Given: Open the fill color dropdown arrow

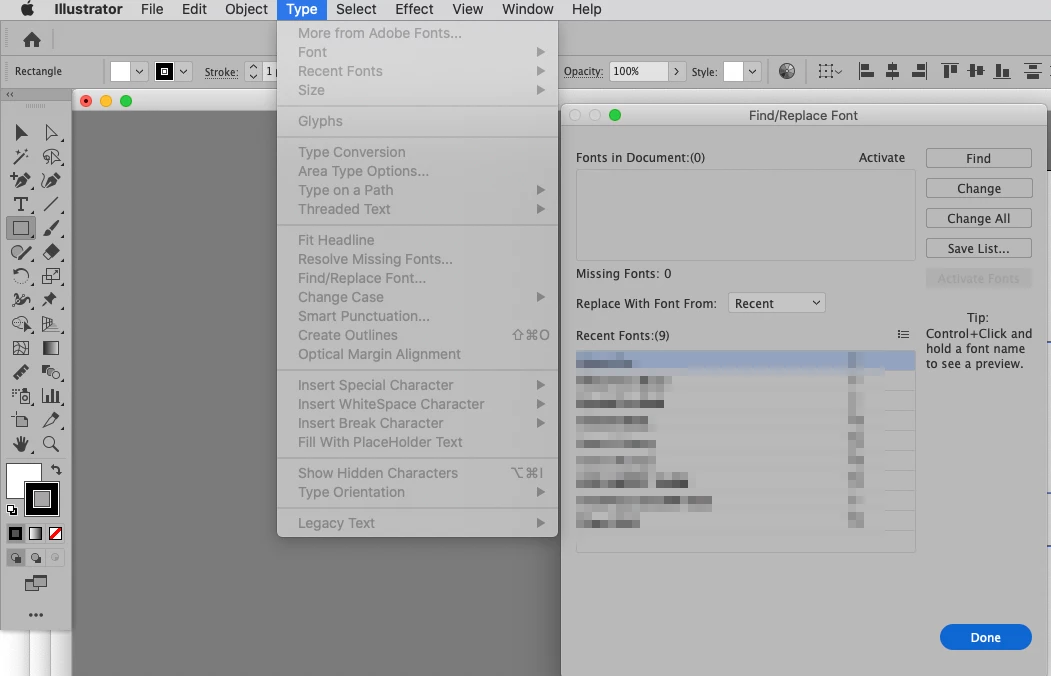Looking at the screenshot, I should point(139,71).
